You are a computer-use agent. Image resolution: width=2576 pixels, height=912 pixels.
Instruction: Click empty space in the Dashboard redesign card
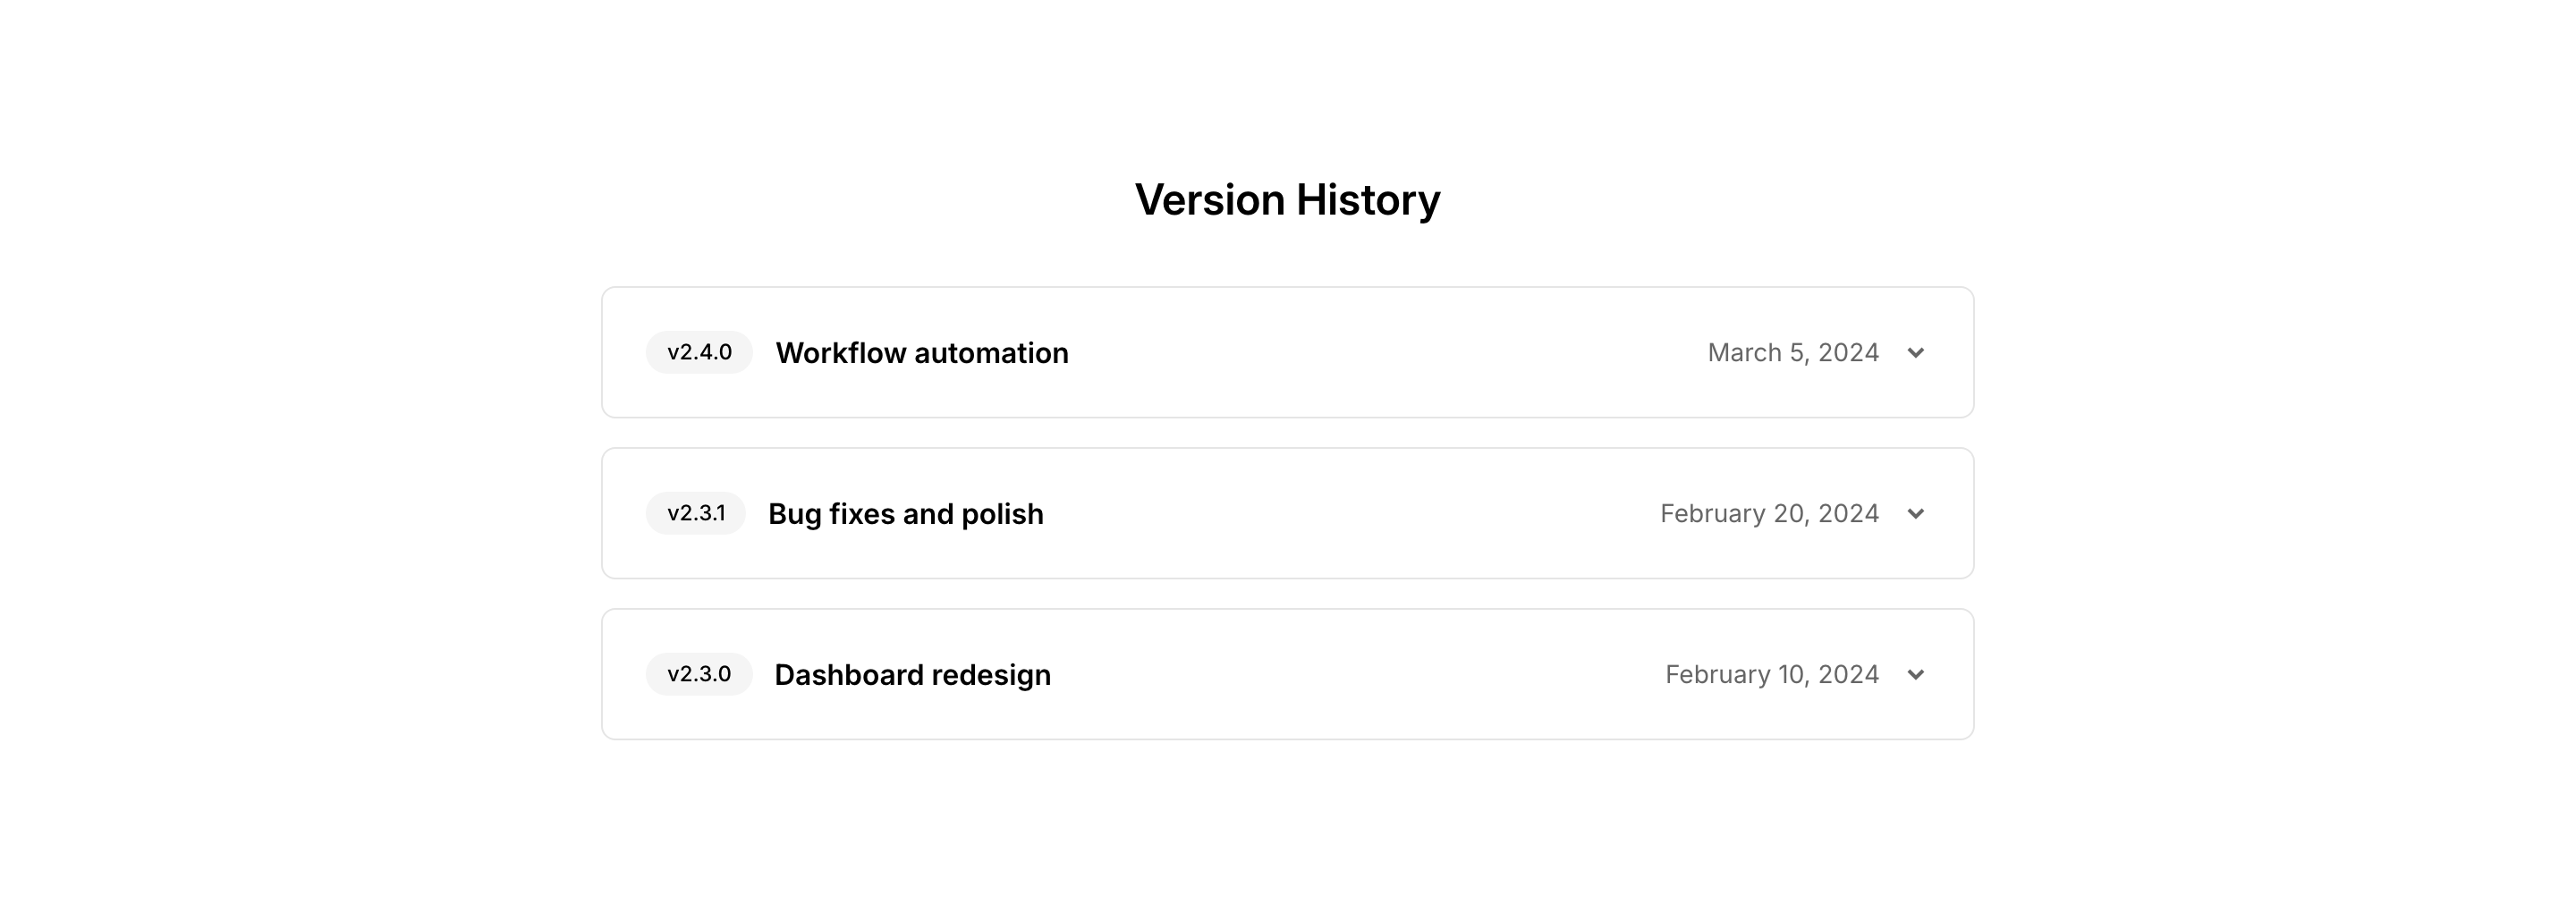(x=1350, y=675)
